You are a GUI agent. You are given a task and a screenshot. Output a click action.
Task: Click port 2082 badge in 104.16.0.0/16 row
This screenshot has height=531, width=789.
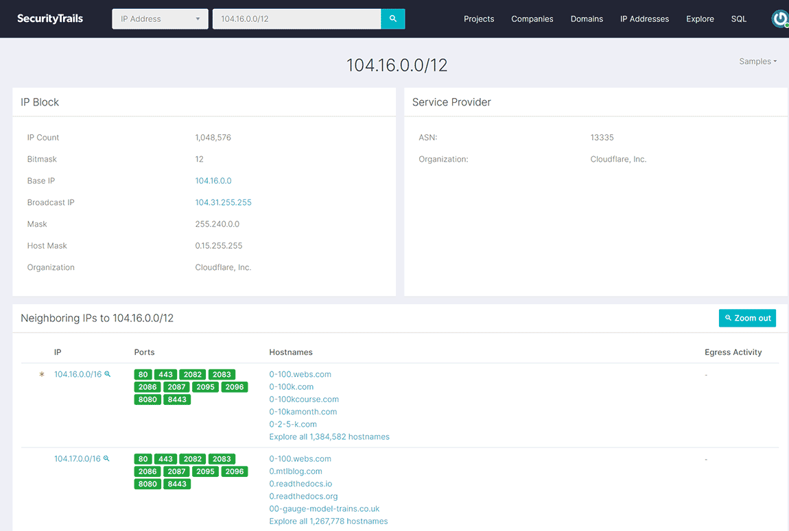[193, 374]
